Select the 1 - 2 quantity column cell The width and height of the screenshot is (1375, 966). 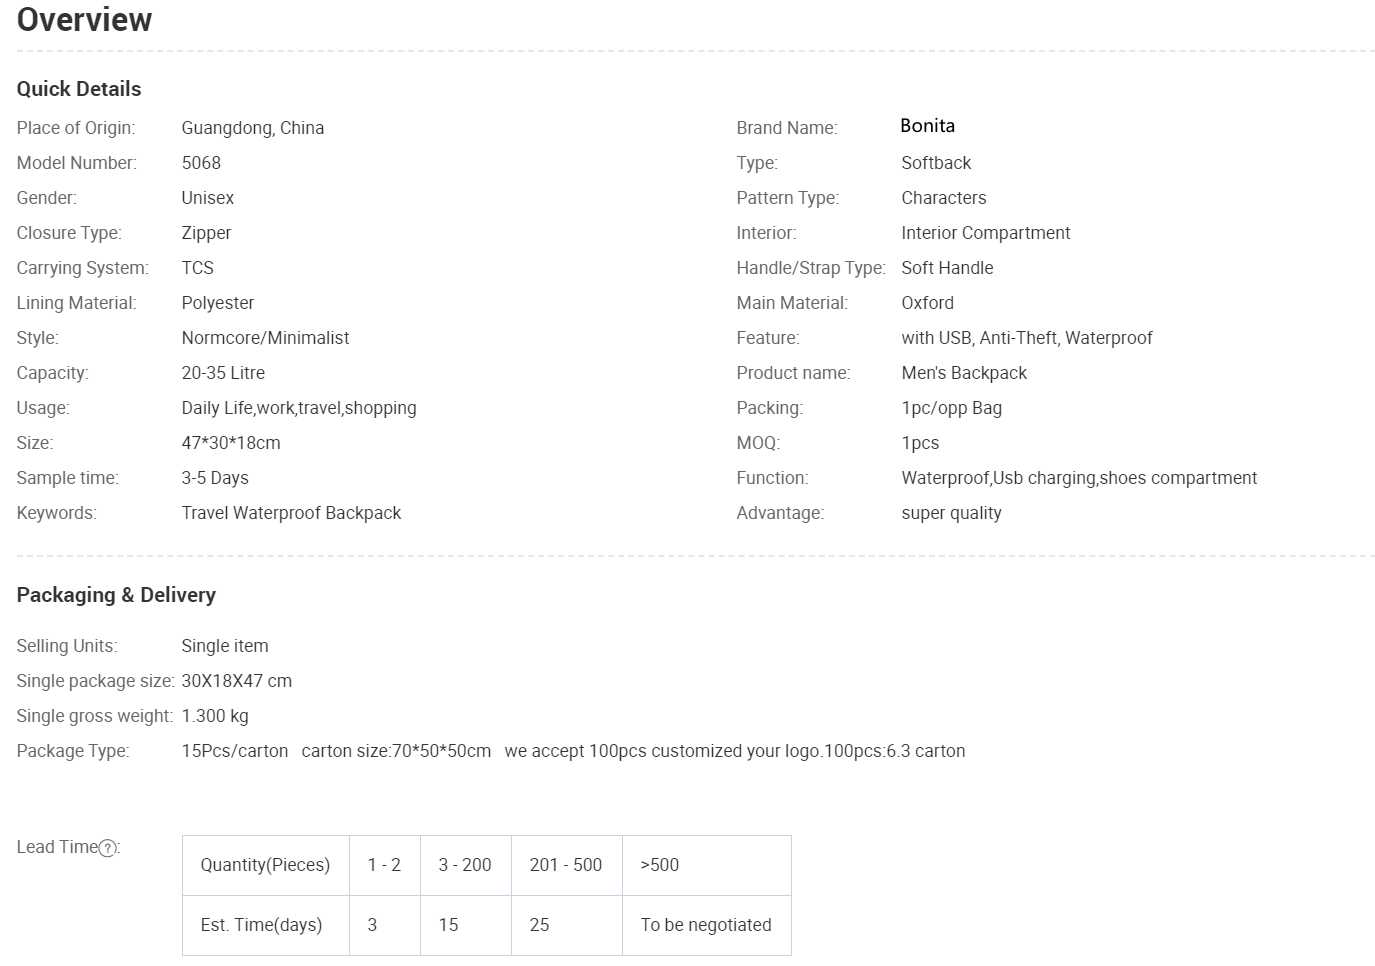coord(385,865)
